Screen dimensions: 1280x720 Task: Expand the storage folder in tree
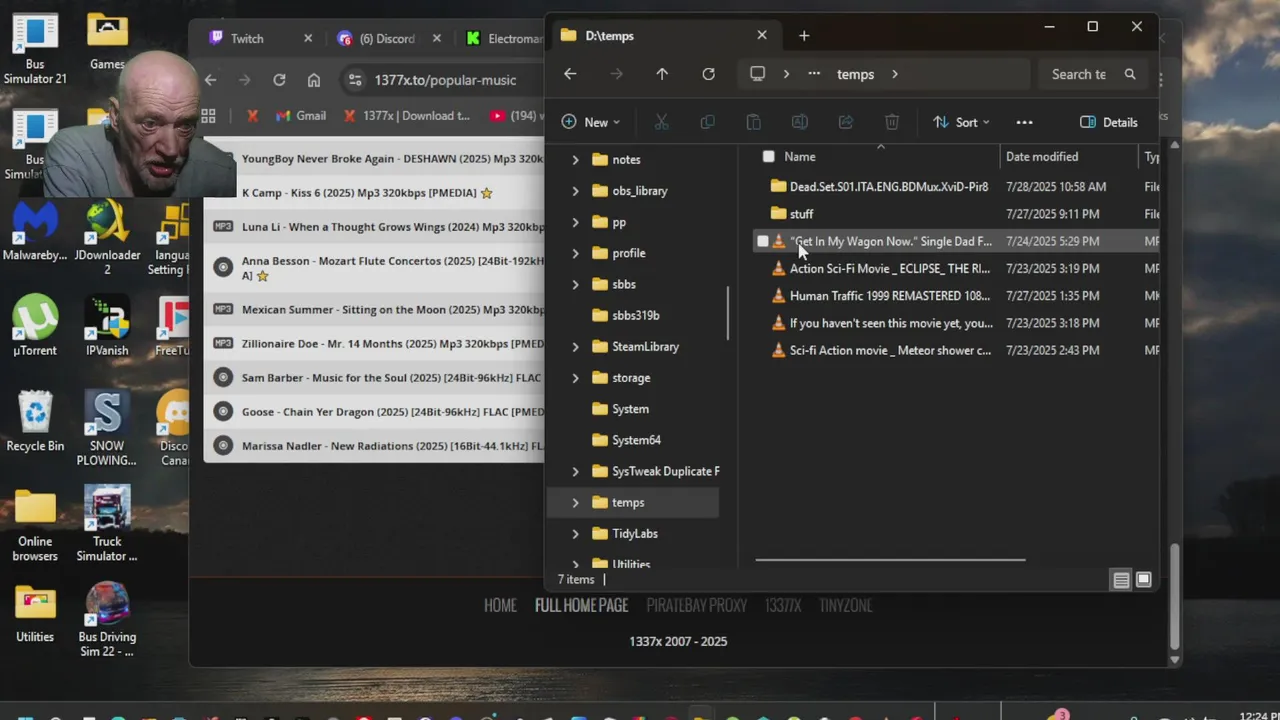[575, 378]
